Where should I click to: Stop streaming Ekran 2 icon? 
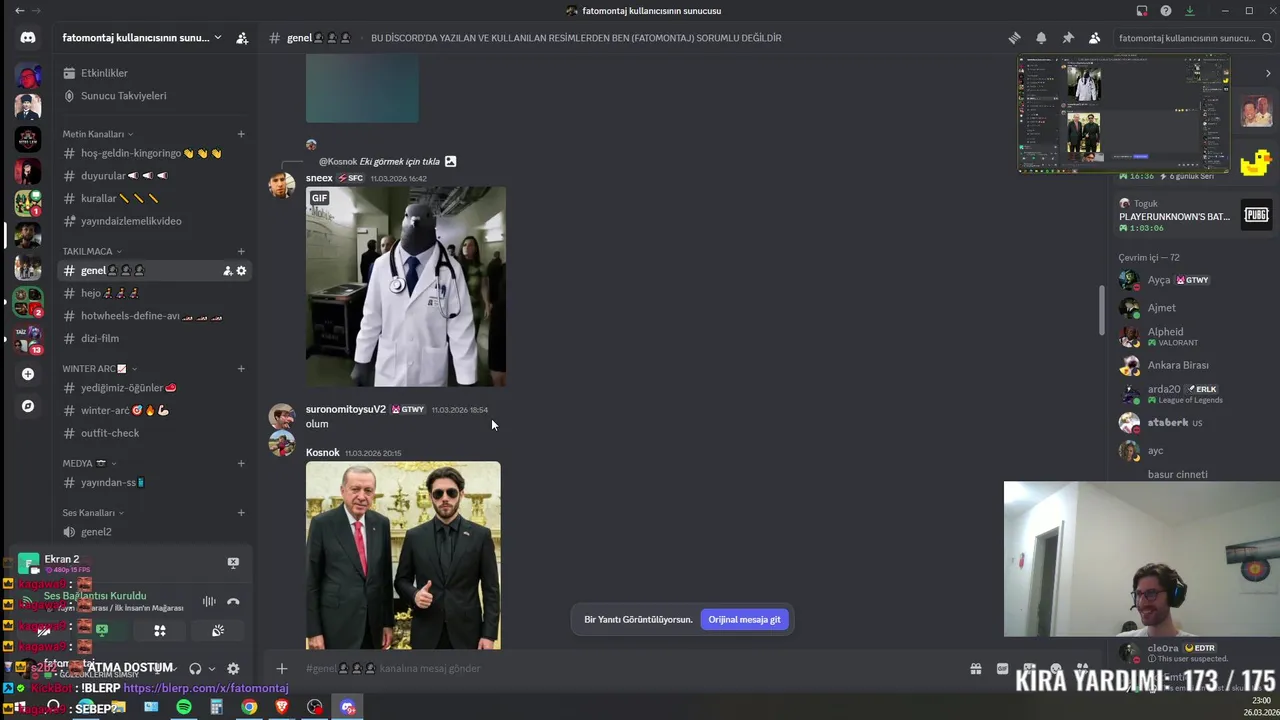pyautogui.click(x=233, y=562)
